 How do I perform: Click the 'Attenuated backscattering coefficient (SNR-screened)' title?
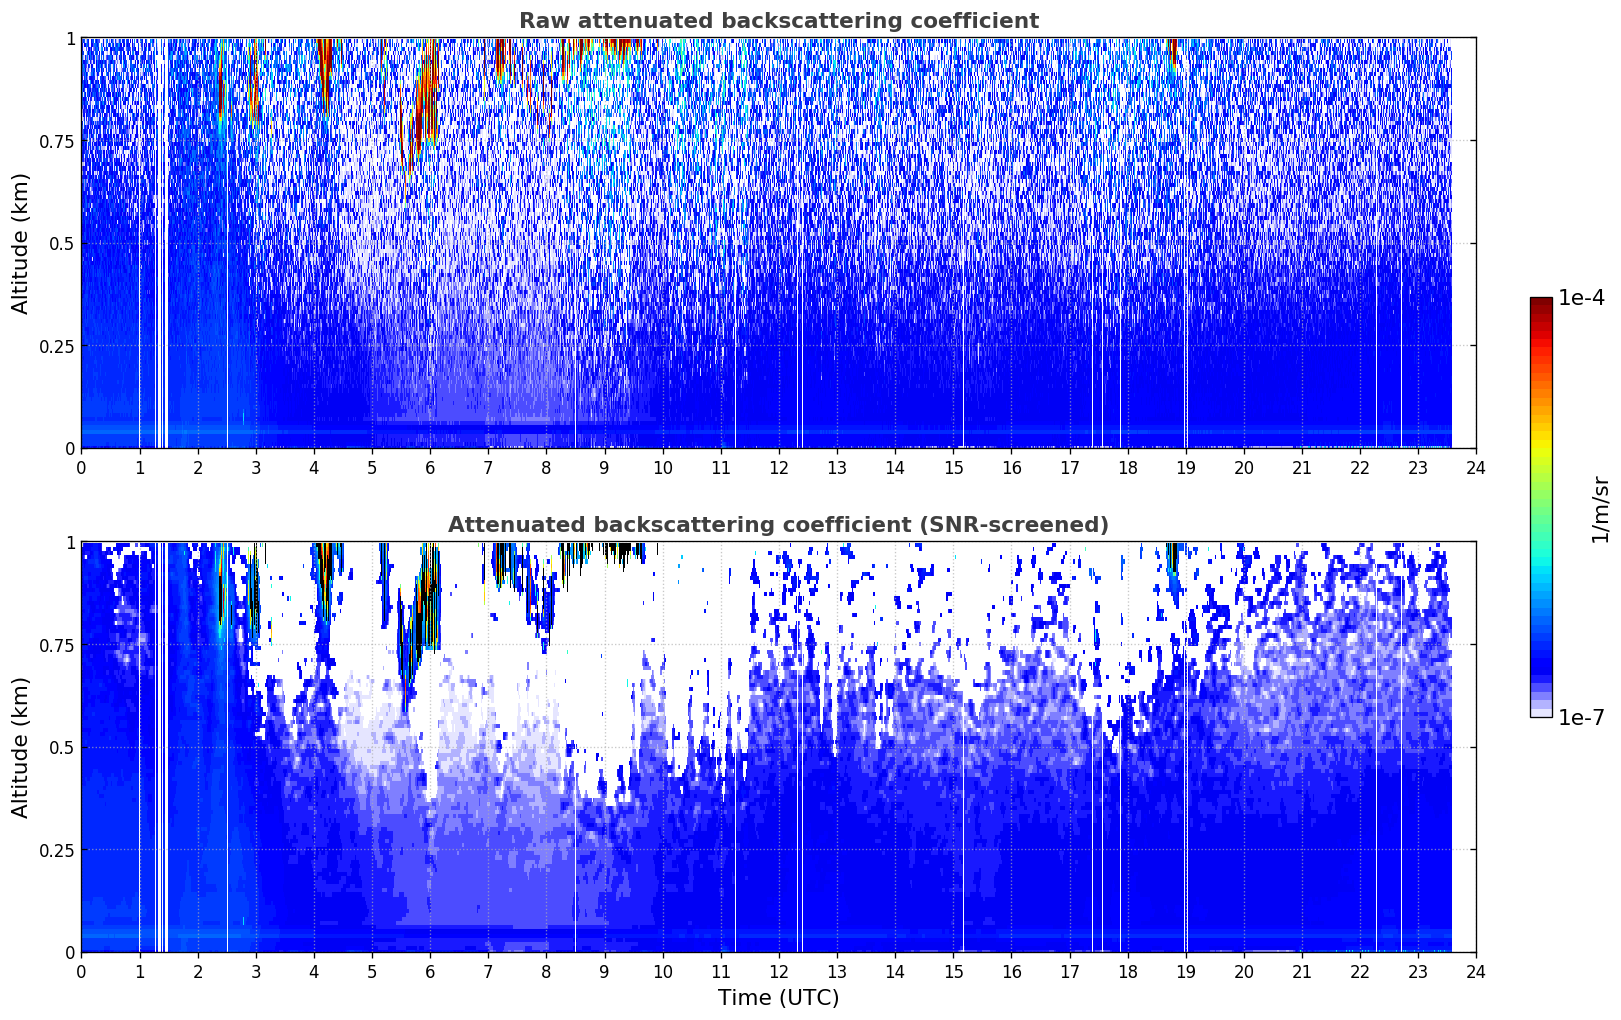point(778,525)
